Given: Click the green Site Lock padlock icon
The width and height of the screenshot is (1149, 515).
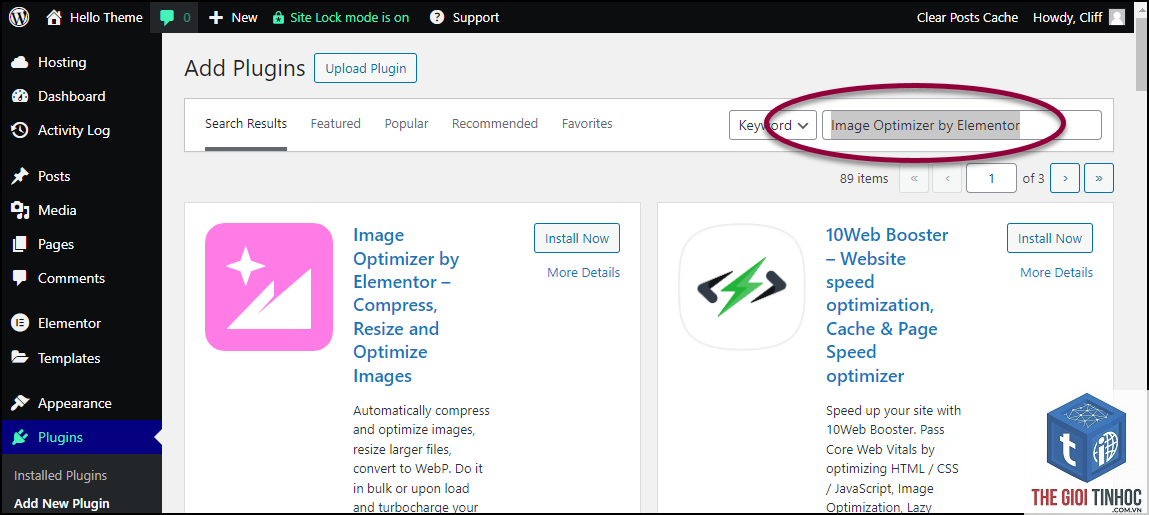Looking at the screenshot, I should pyautogui.click(x=278, y=18).
